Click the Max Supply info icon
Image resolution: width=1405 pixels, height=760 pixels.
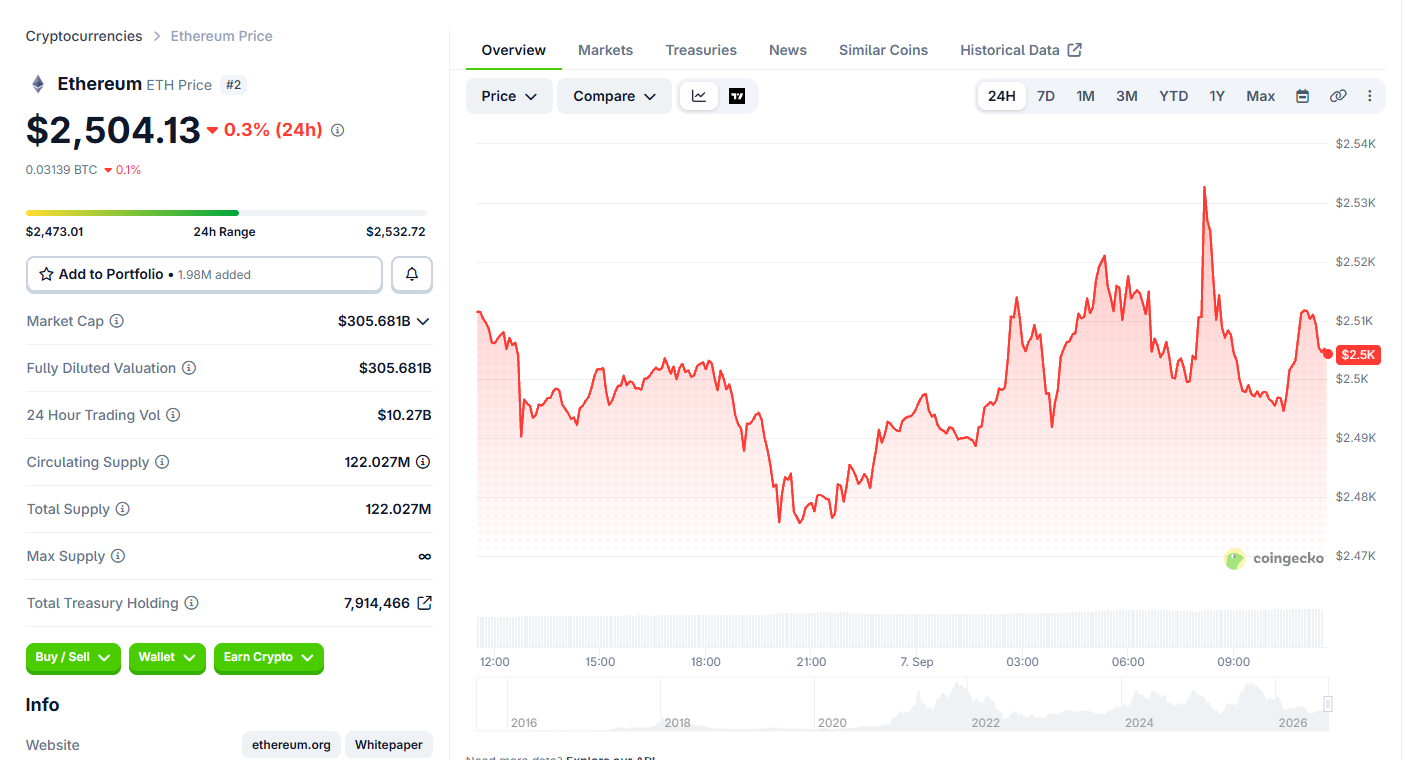(x=118, y=556)
